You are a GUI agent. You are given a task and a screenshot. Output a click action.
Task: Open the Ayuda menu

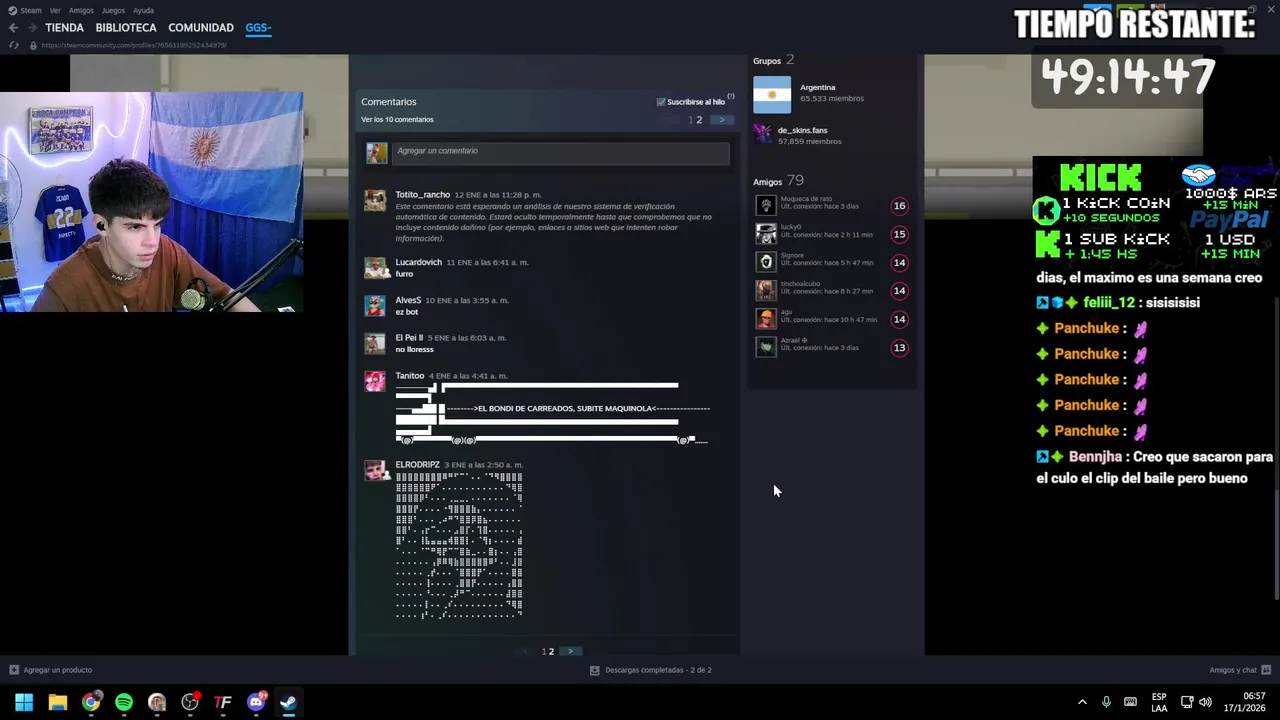point(143,10)
